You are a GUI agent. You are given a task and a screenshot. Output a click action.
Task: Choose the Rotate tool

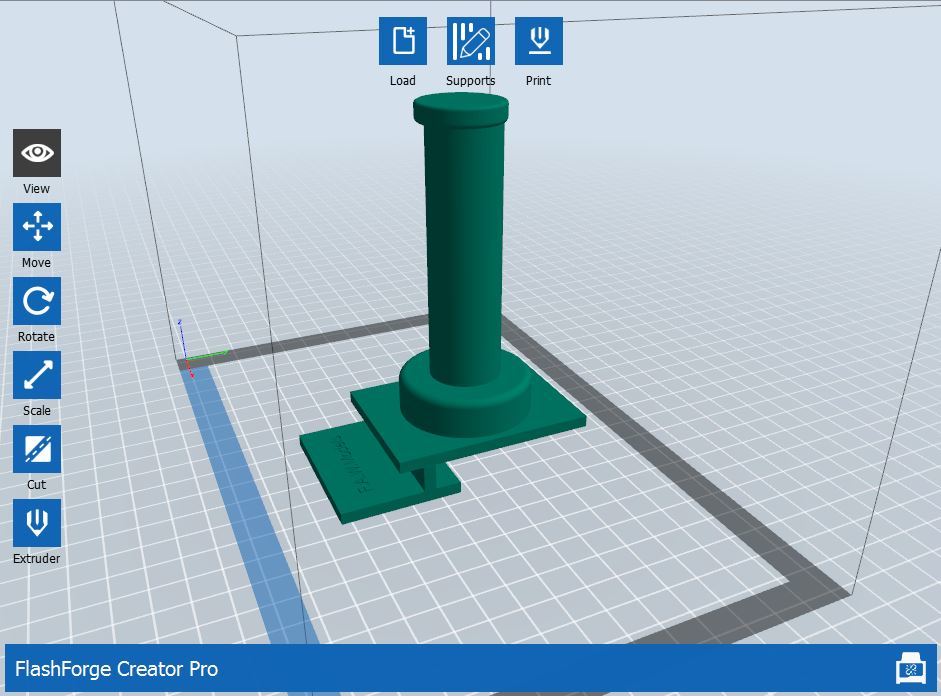tap(37, 301)
